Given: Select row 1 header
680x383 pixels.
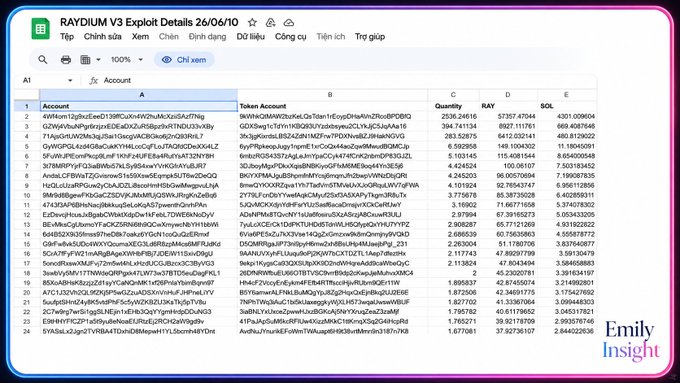Looking at the screenshot, I should click(x=27, y=106).
